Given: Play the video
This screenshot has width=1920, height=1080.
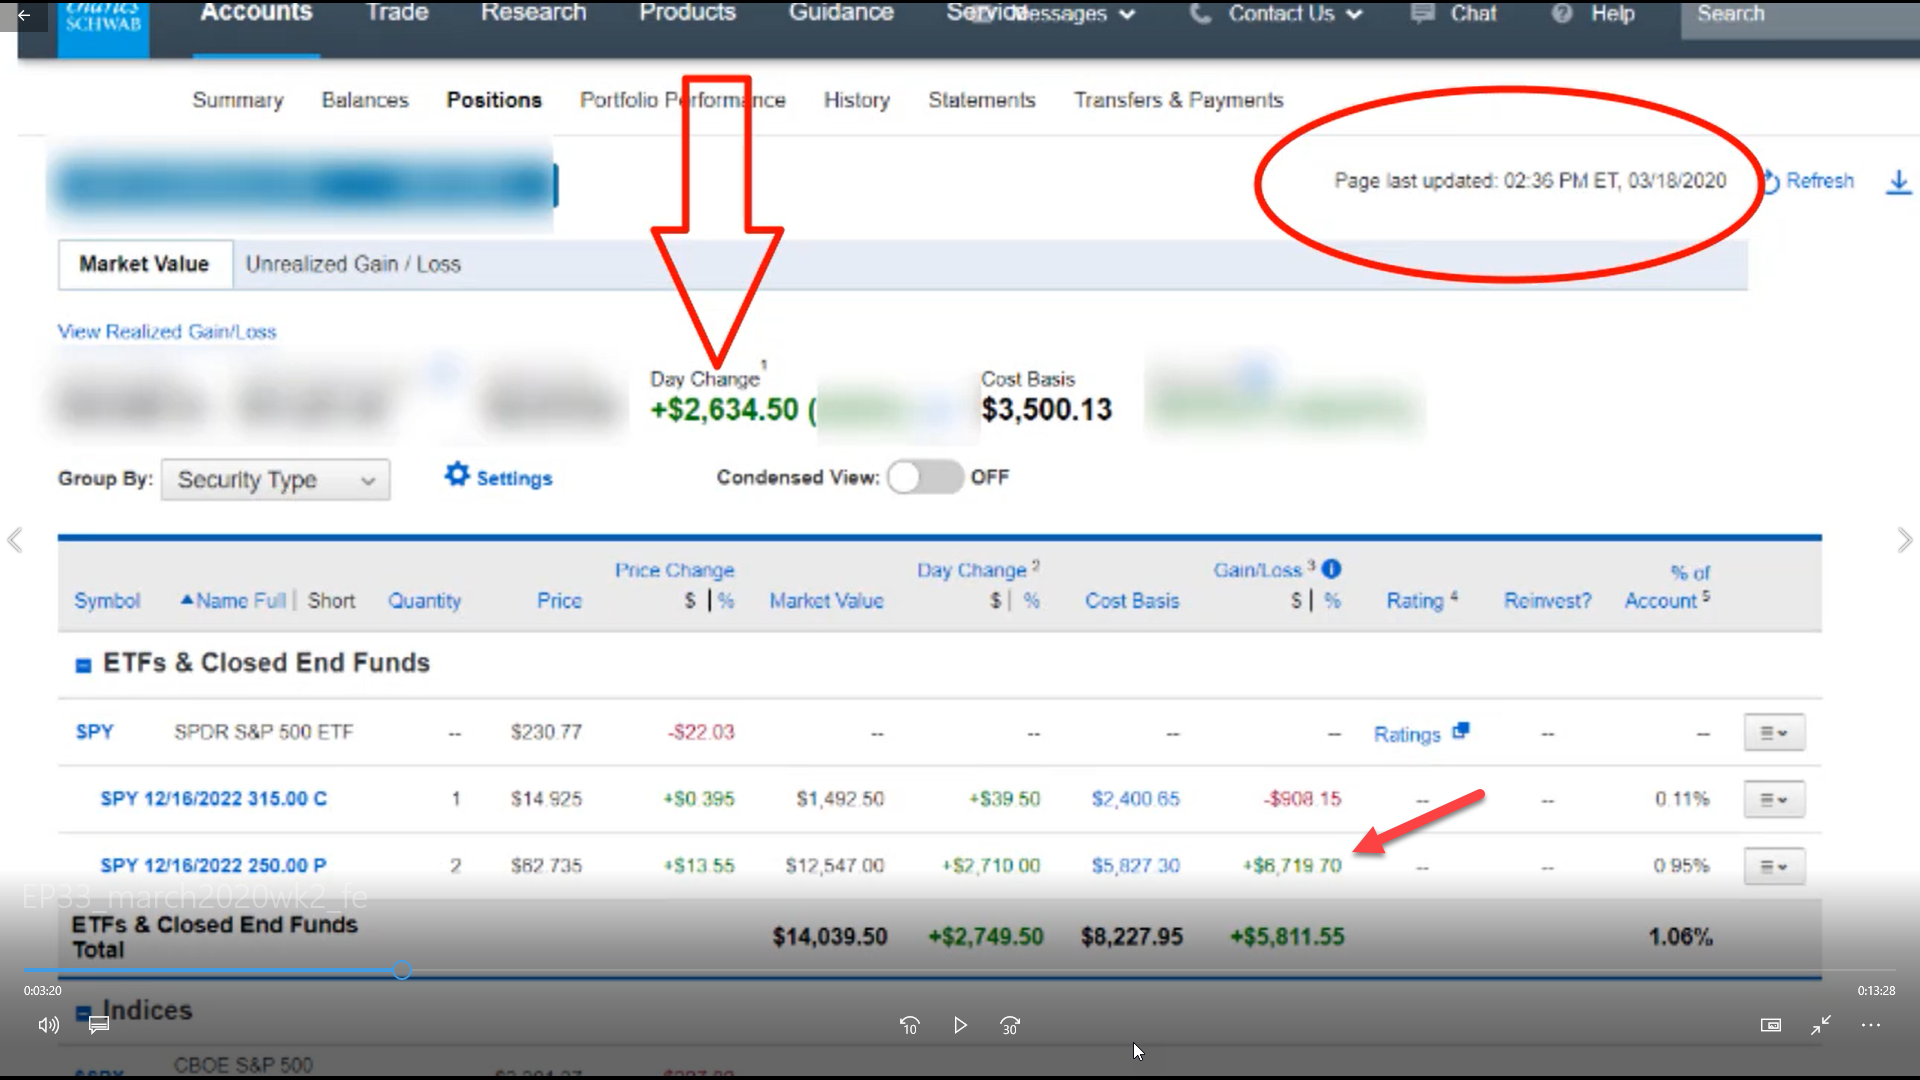Looking at the screenshot, I should (960, 1025).
